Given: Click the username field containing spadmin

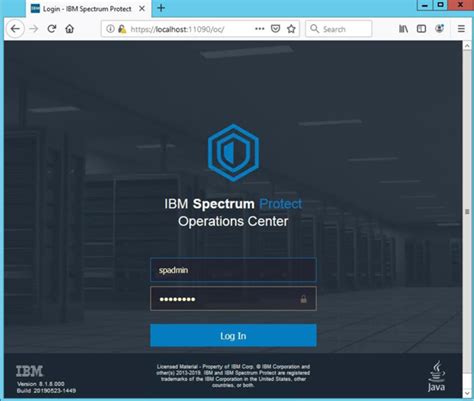Looking at the screenshot, I should (x=233, y=270).
